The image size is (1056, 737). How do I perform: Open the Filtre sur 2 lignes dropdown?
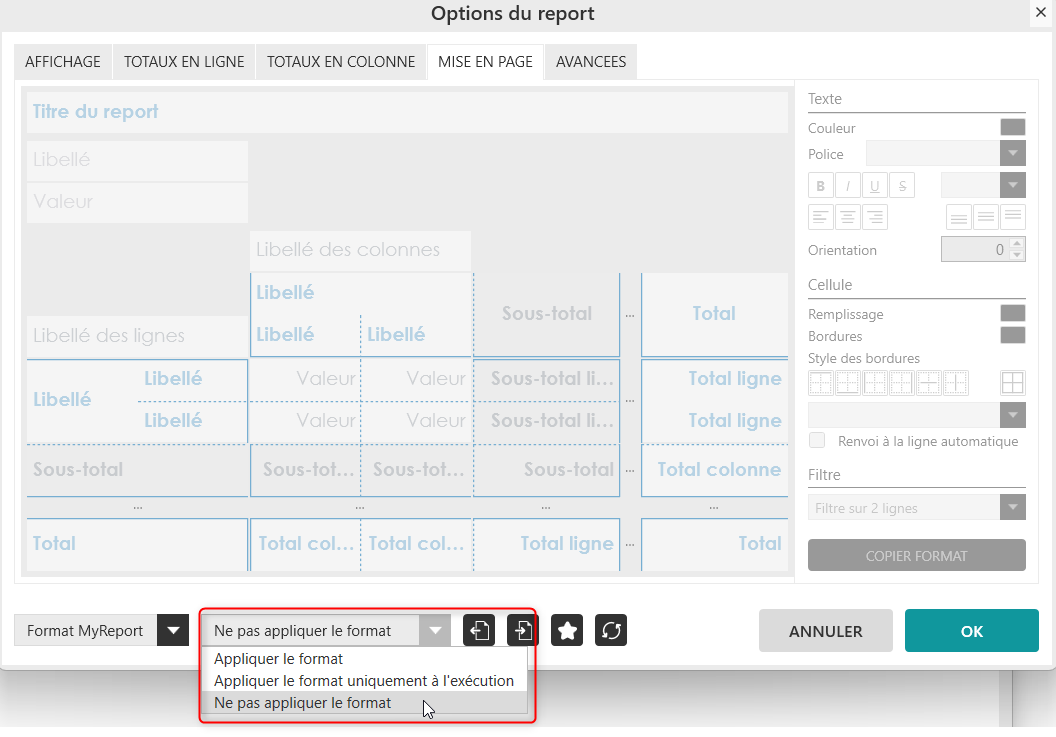pos(1013,508)
